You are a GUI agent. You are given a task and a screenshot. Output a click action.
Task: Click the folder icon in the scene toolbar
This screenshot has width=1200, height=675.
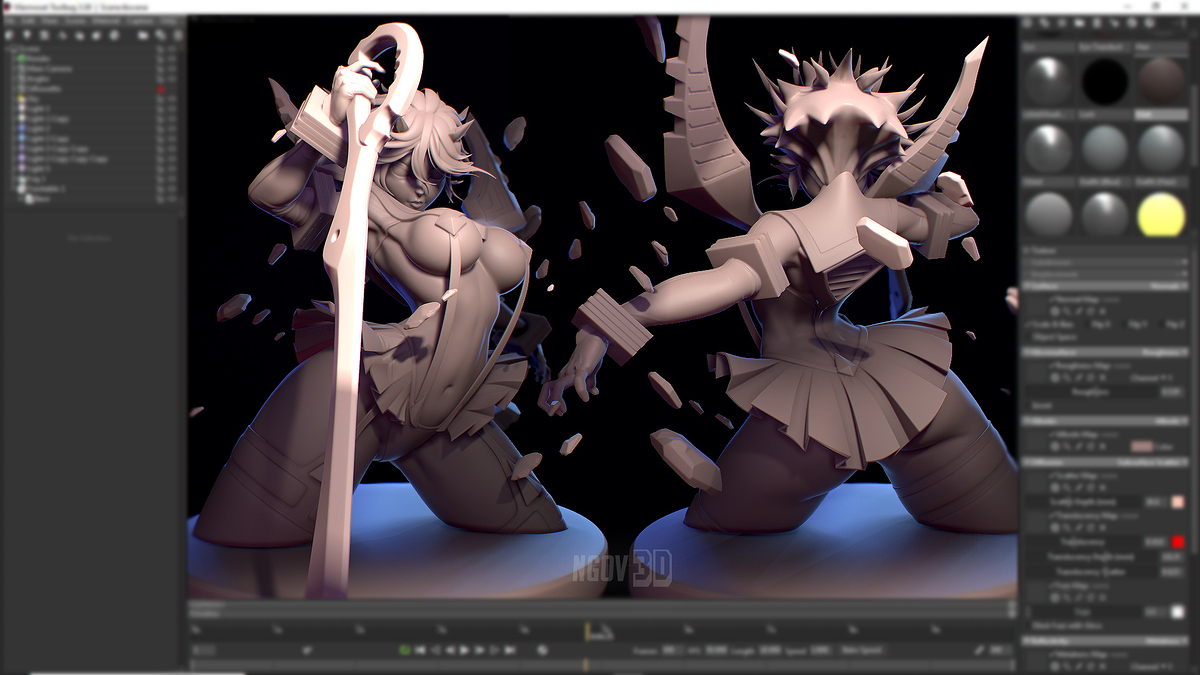click(x=144, y=35)
